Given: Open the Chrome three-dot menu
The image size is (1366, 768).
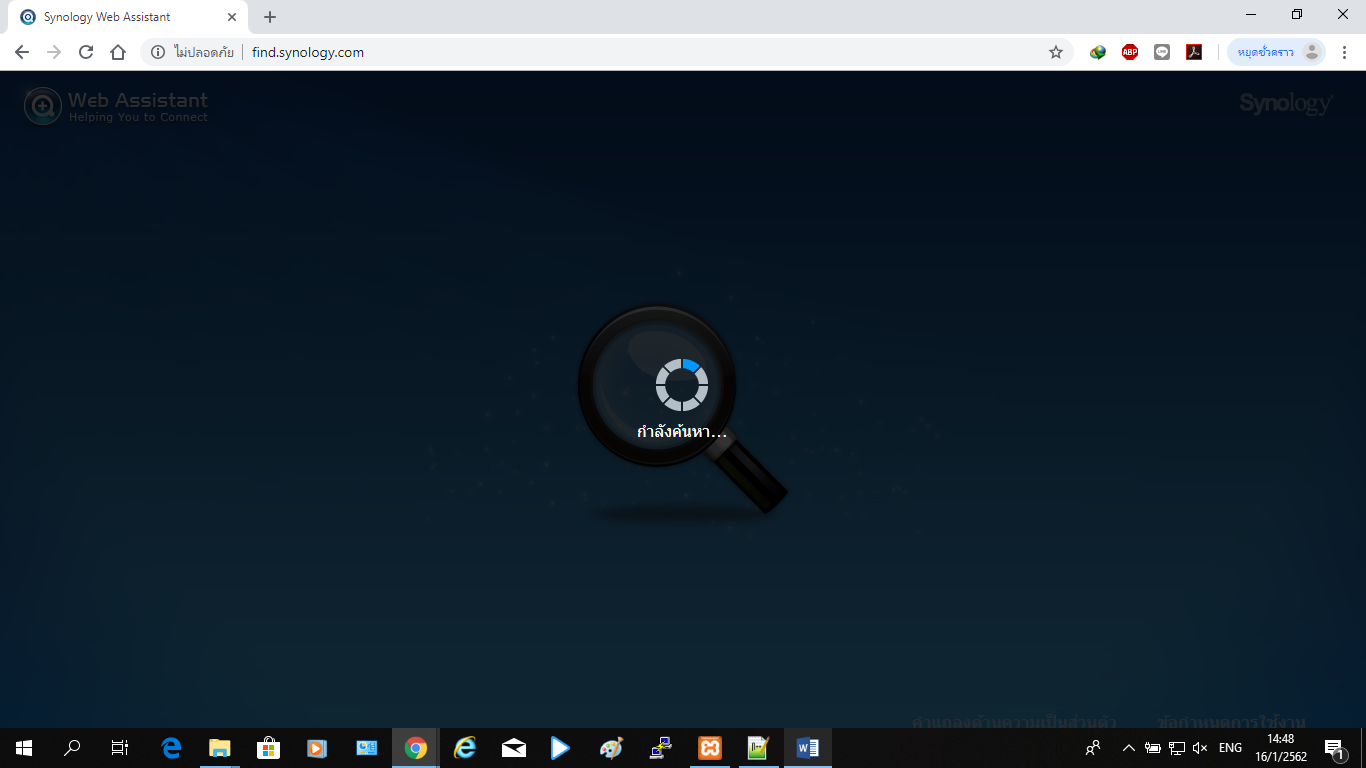Looking at the screenshot, I should 1344,52.
